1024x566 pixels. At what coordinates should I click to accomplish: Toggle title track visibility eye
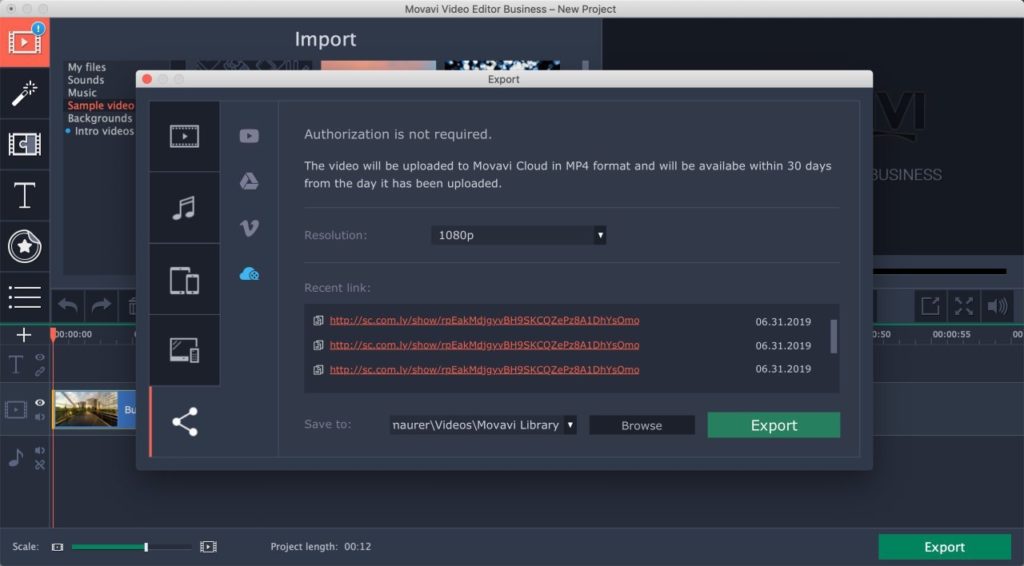(x=40, y=357)
